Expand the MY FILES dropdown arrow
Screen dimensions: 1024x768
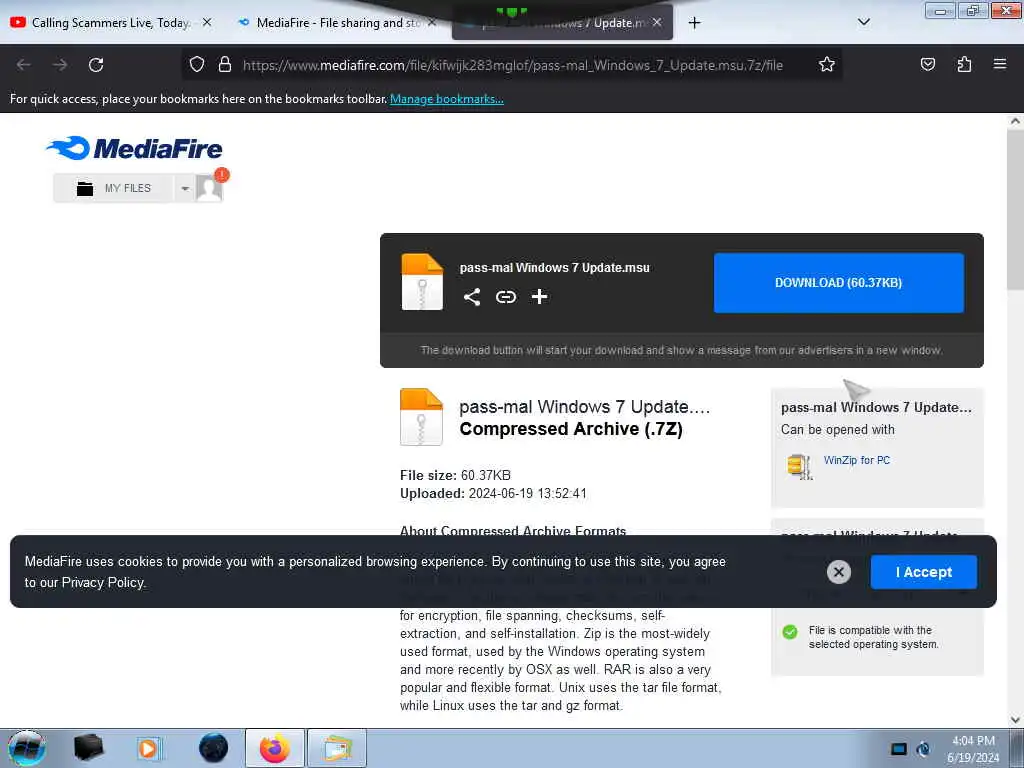pos(185,189)
